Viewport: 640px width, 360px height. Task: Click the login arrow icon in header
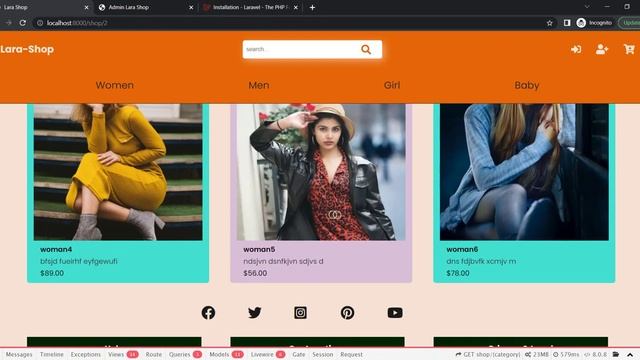click(576, 49)
